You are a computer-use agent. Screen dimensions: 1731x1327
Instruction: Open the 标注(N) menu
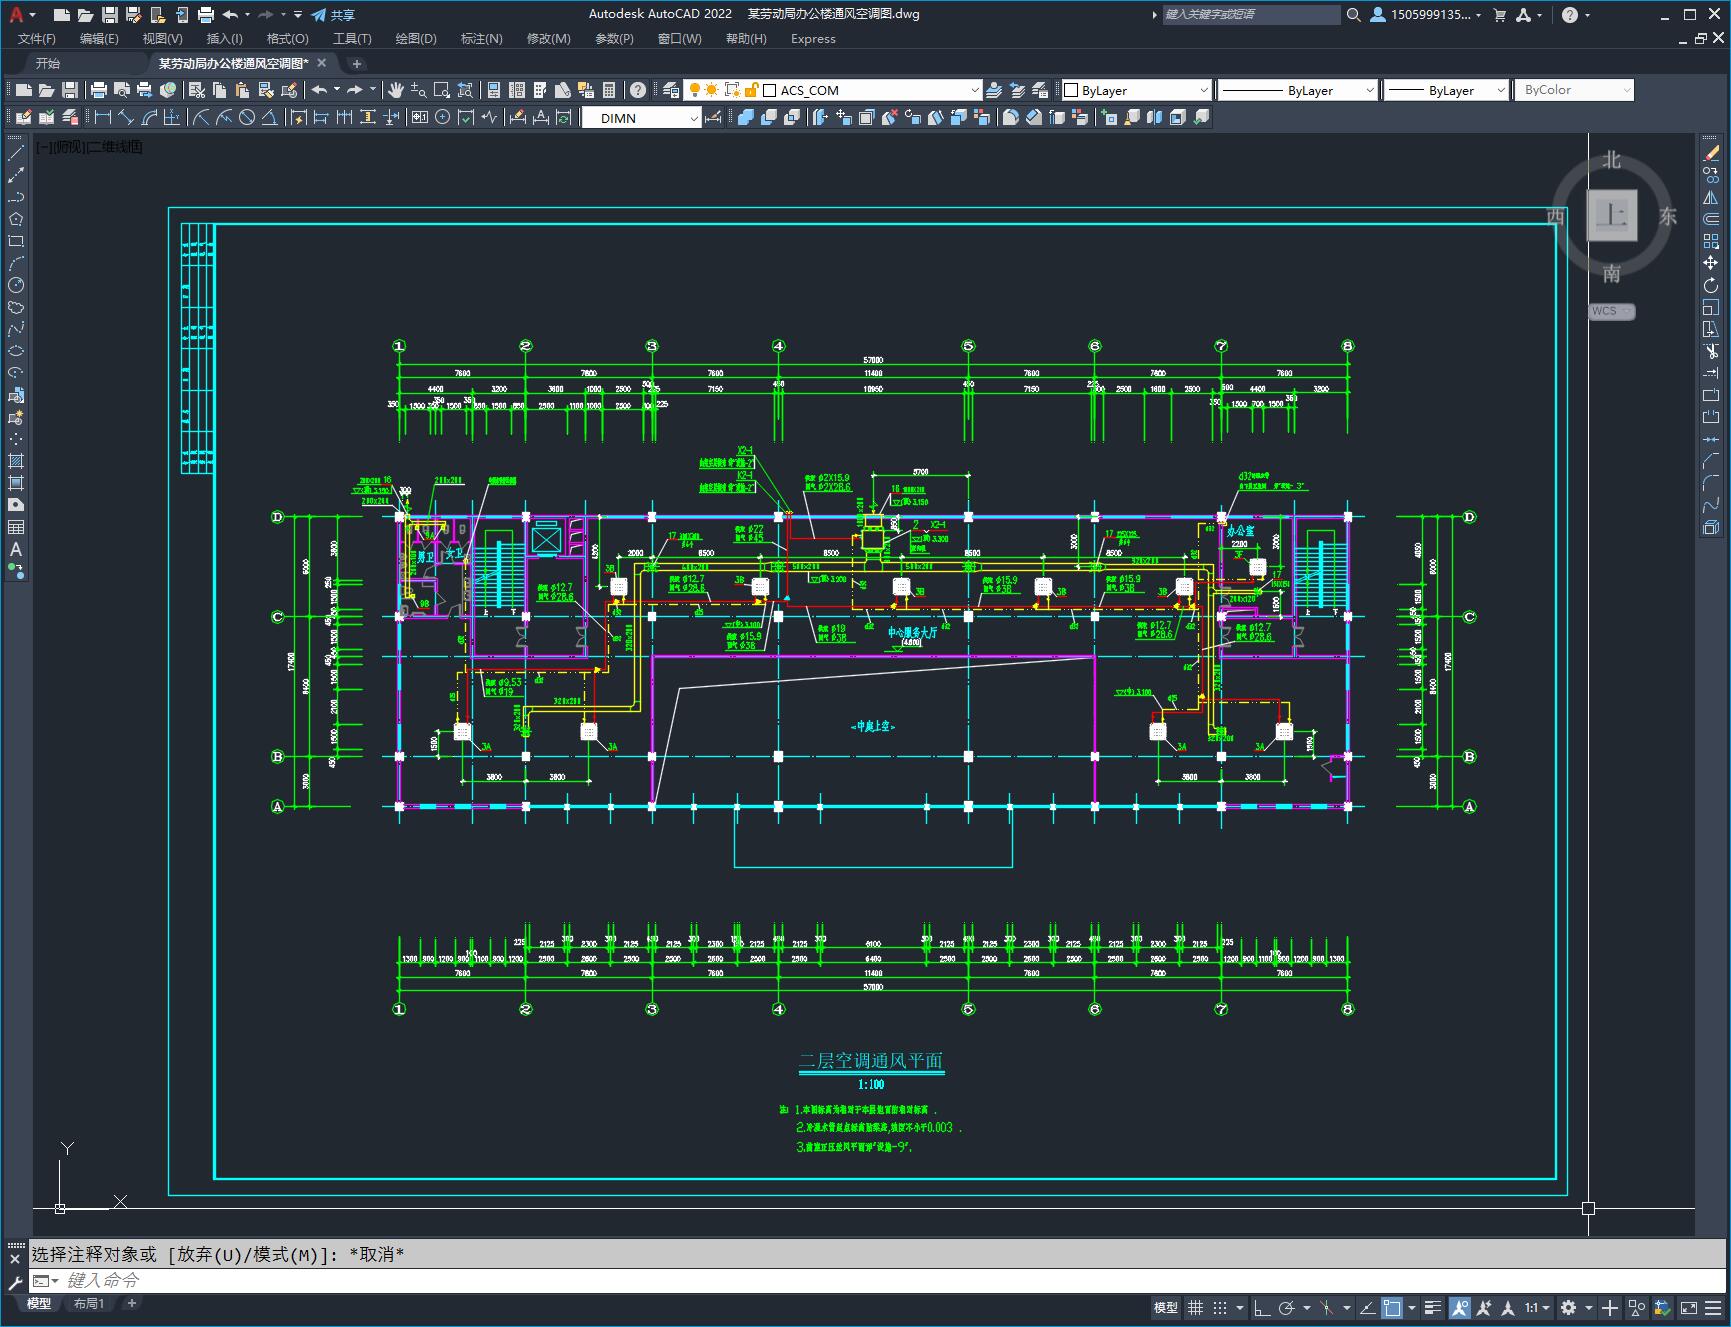[481, 39]
